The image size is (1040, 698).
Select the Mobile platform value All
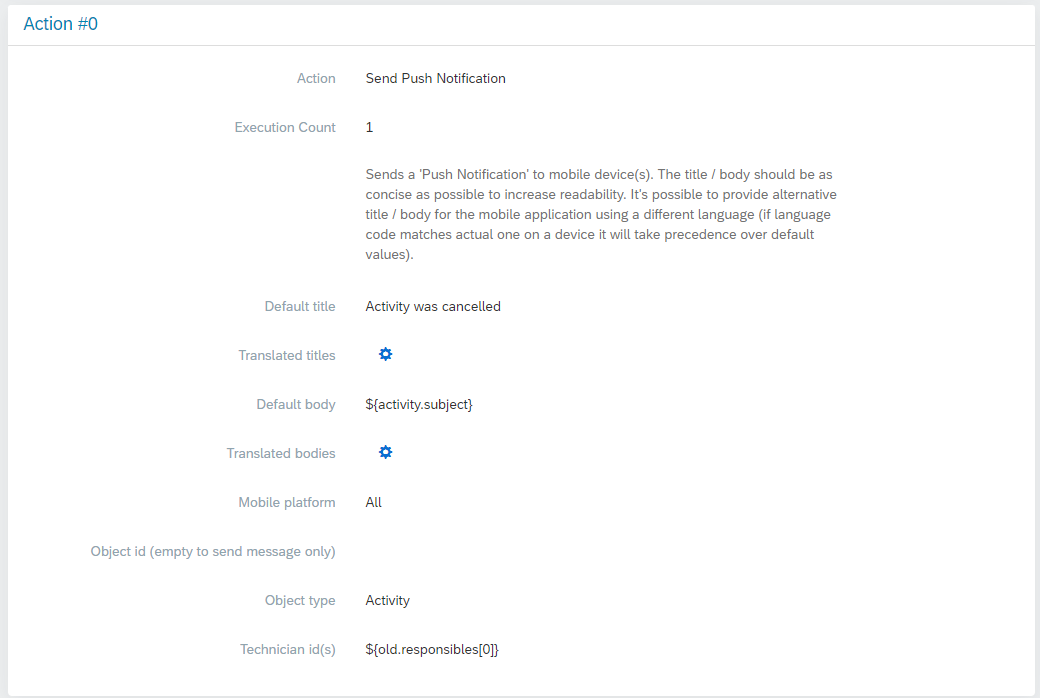[x=374, y=502]
